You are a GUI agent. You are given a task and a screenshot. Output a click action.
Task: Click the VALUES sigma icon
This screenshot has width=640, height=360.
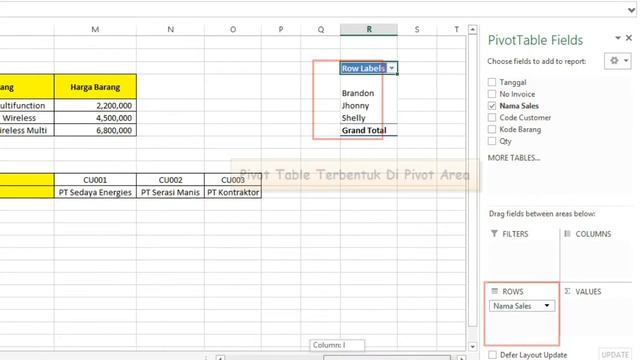(x=567, y=291)
